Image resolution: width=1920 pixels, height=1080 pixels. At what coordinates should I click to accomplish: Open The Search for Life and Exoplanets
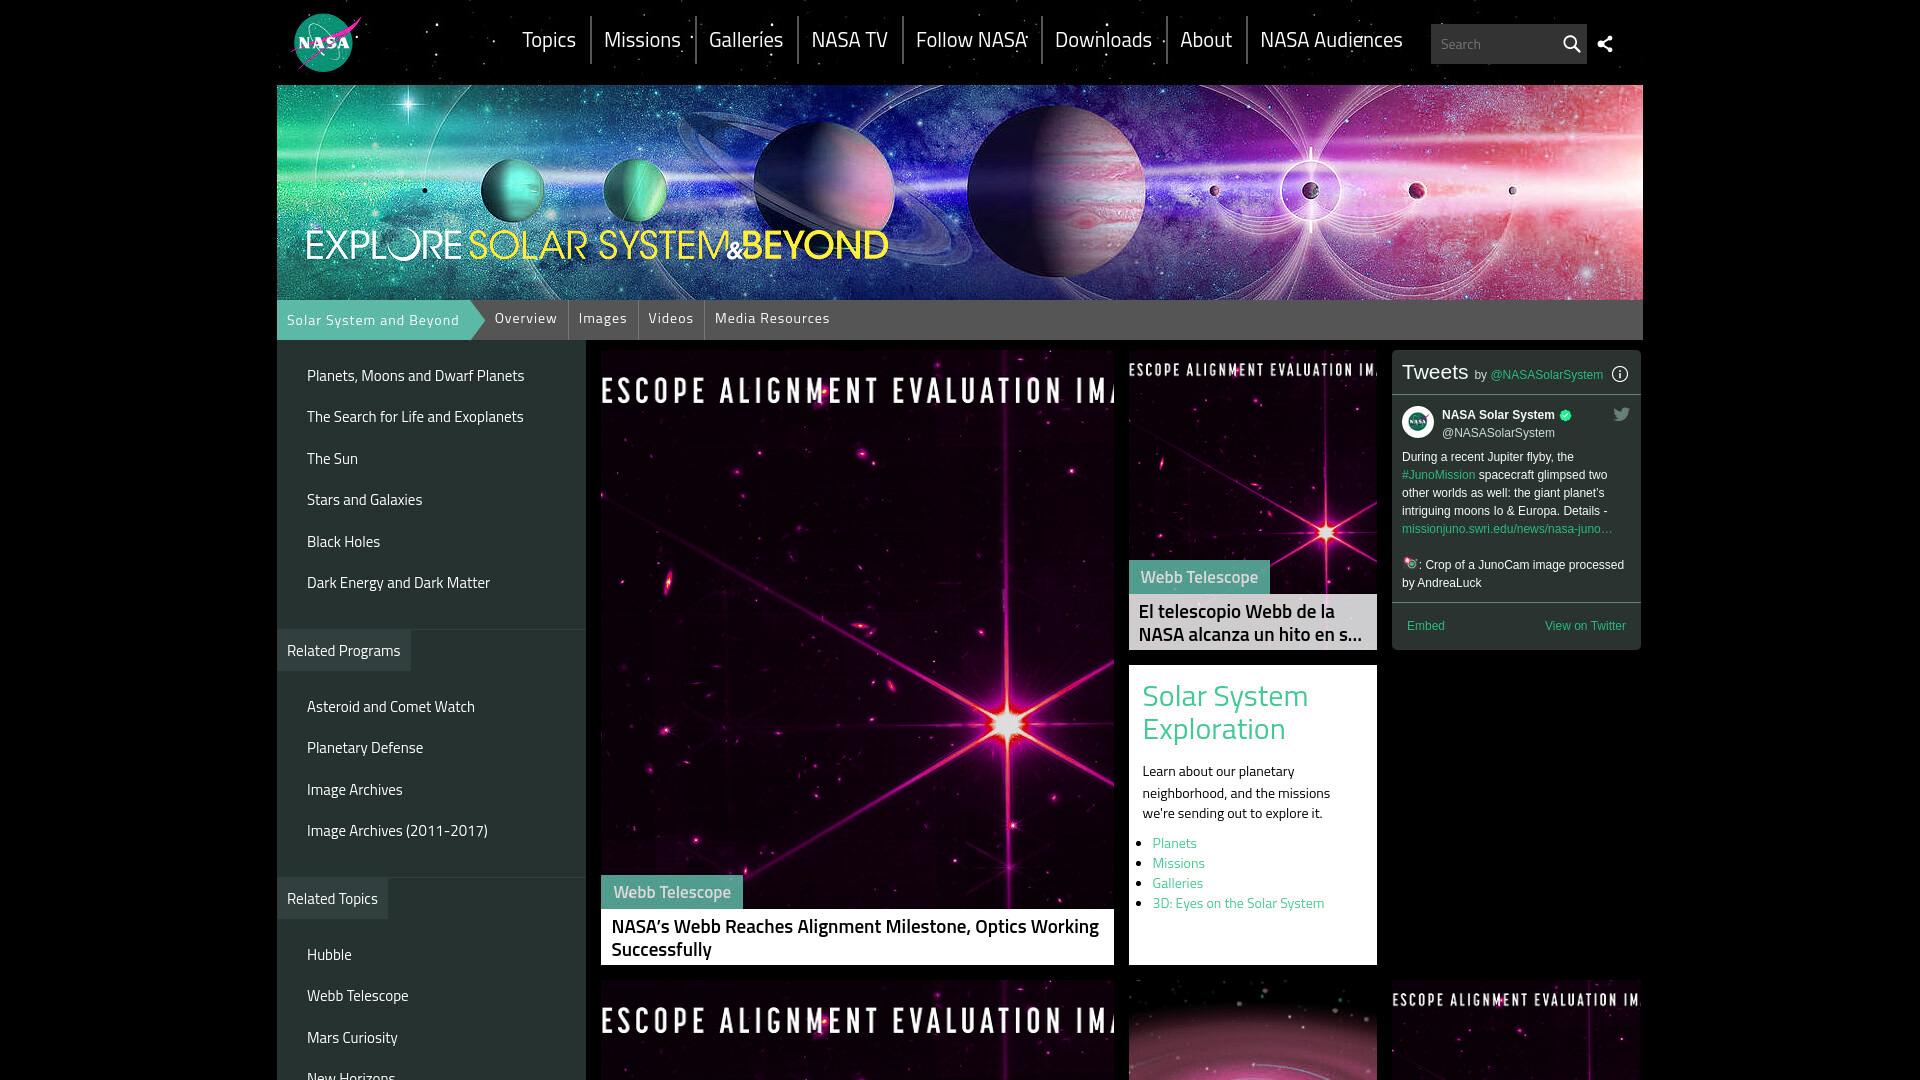[415, 417]
